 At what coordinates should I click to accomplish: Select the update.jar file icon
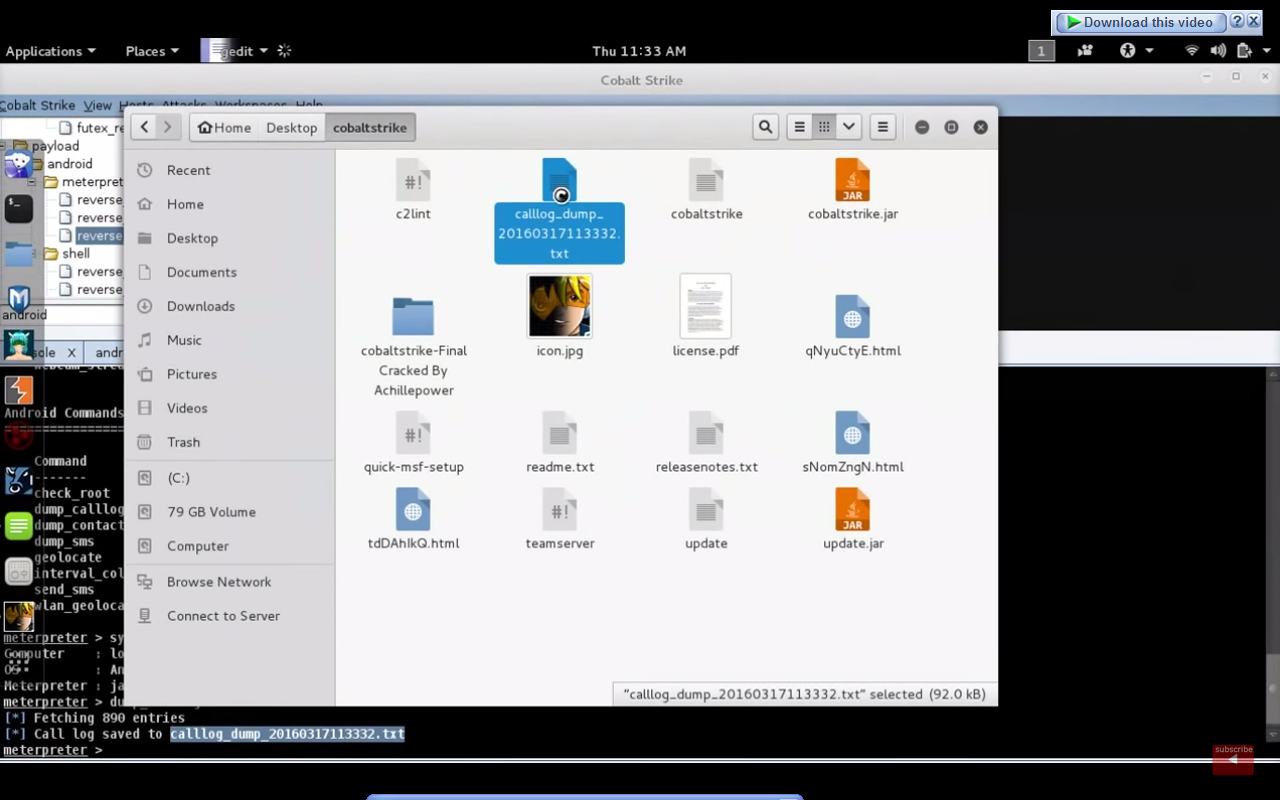[x=853, y=509]
